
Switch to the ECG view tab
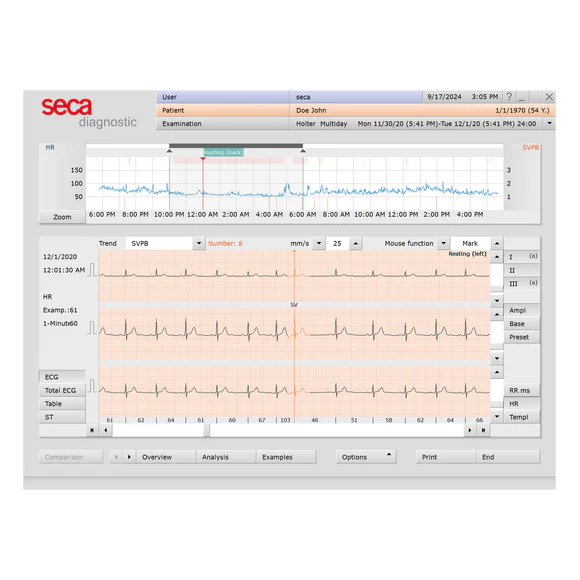click(62, 377)
